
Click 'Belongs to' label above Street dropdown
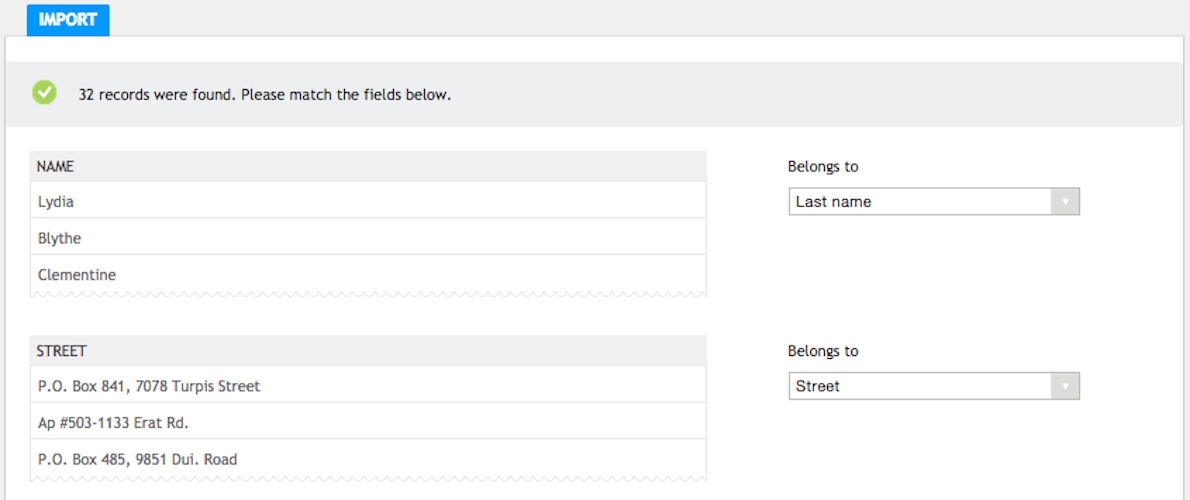coord(823,351)
